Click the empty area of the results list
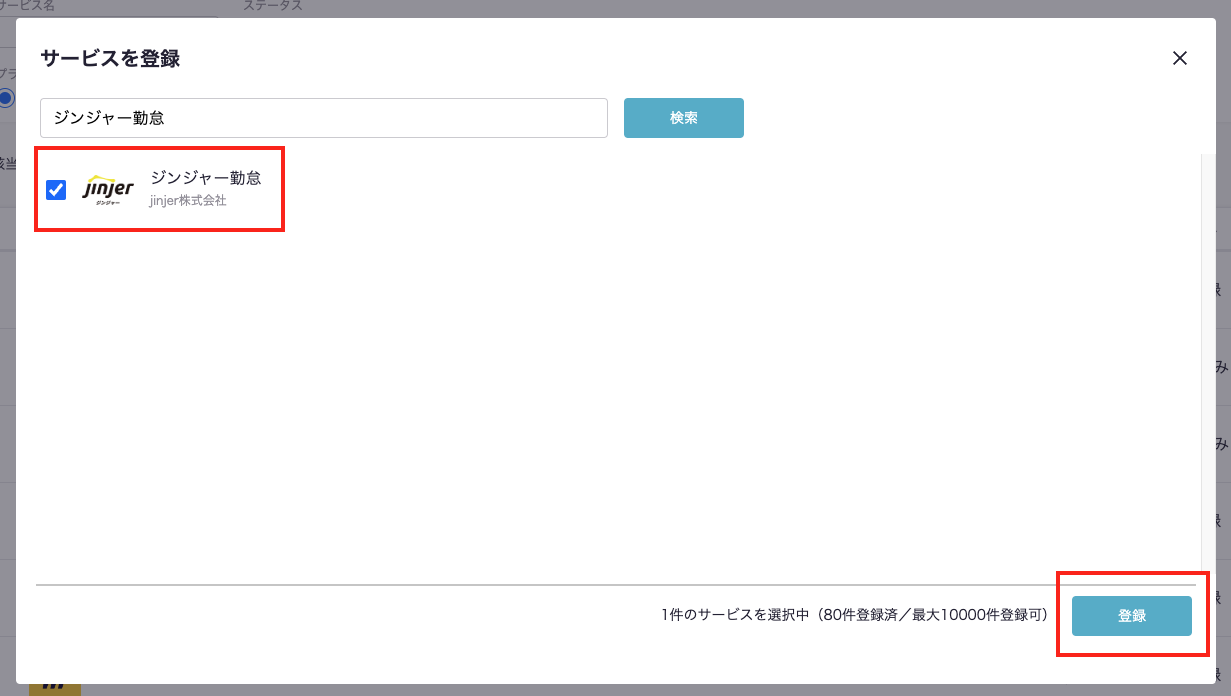The image size is (1231, 696). (x=600, y=400)
